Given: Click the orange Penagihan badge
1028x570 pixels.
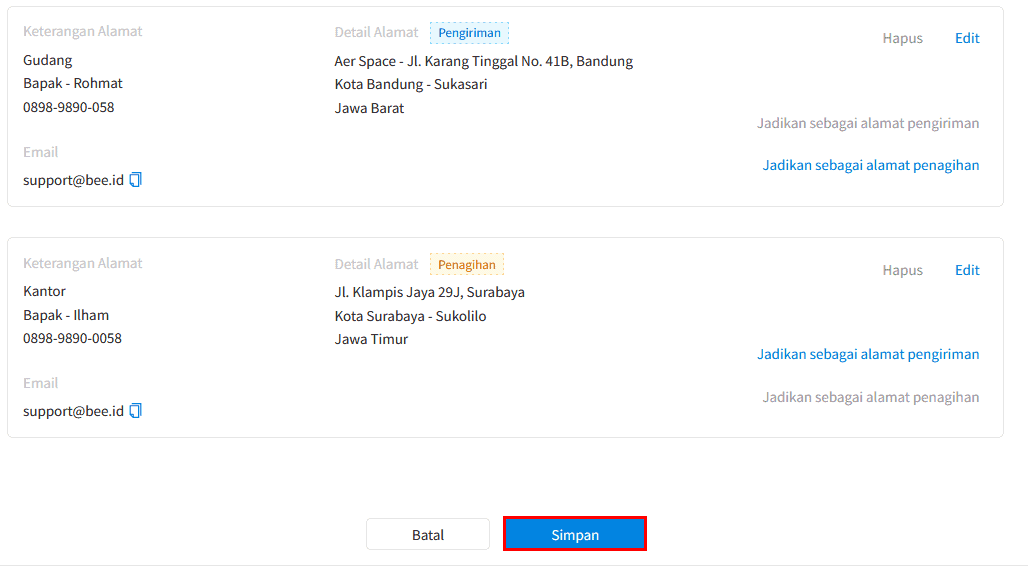Looking at the screenshot, I should [467, 264].
